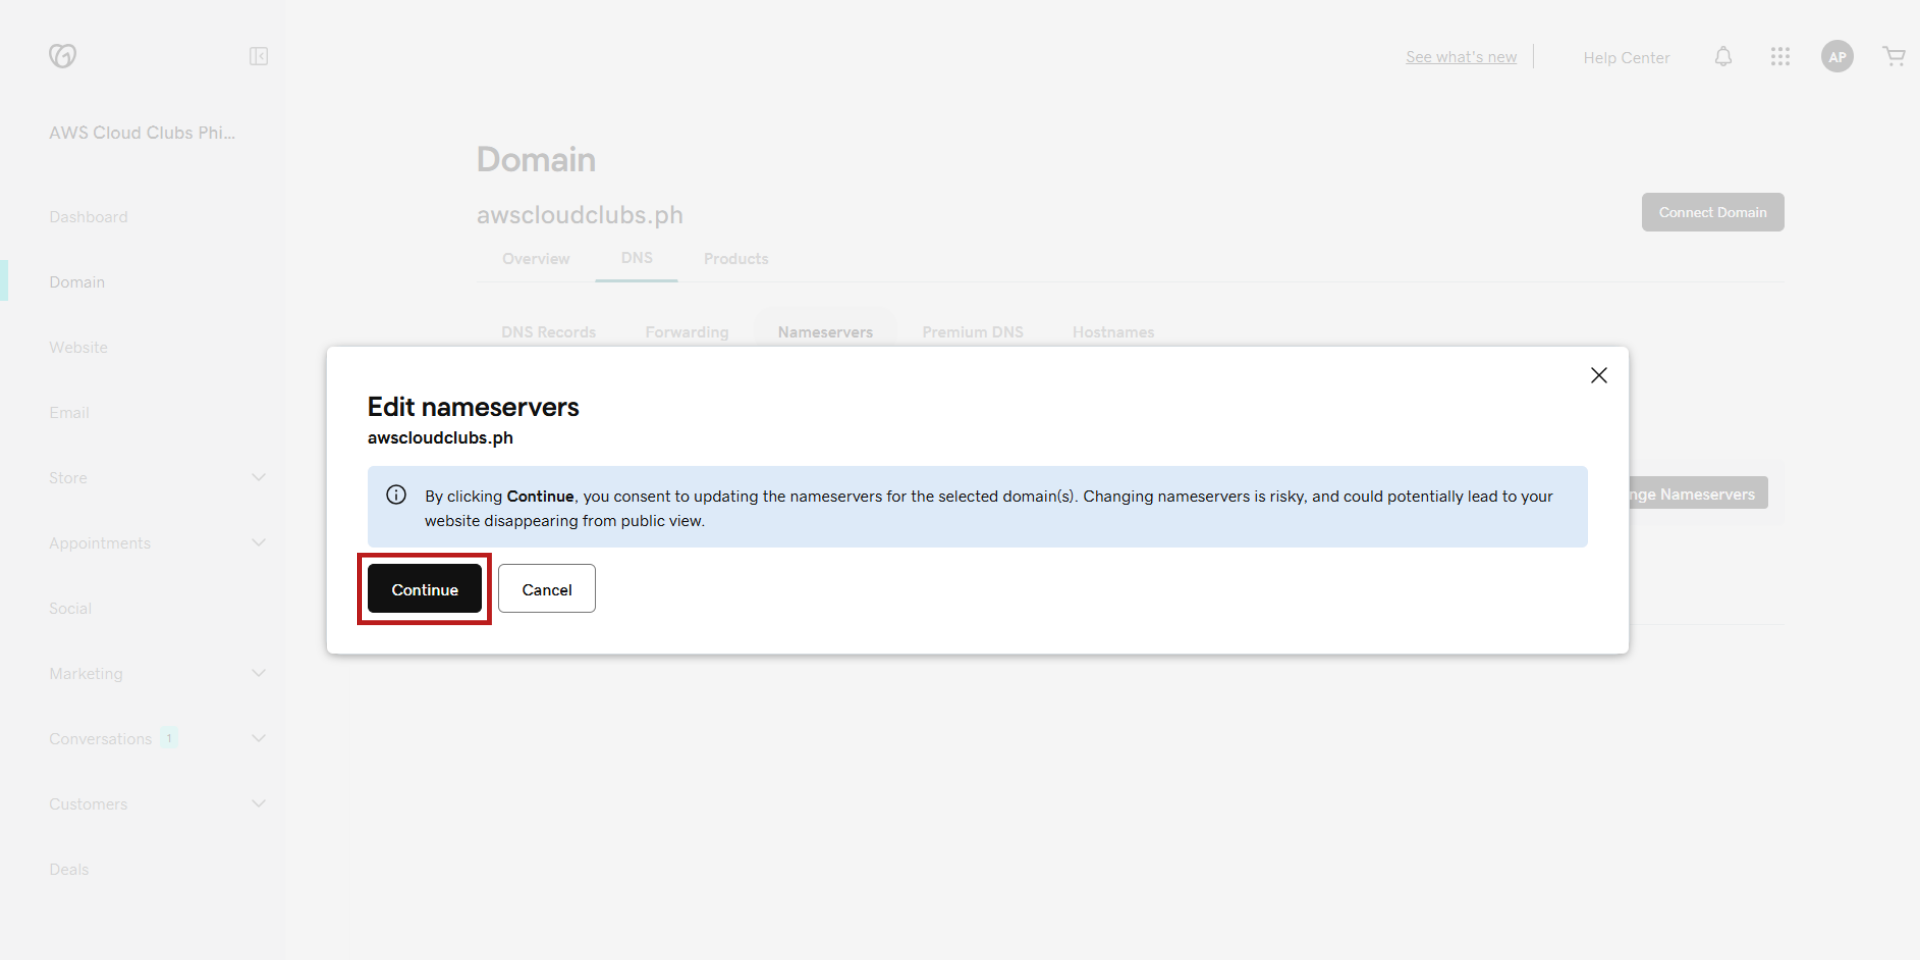The image size is (1920, 960).
Task: Confirm with the Continue button
Action: [425, 589]
